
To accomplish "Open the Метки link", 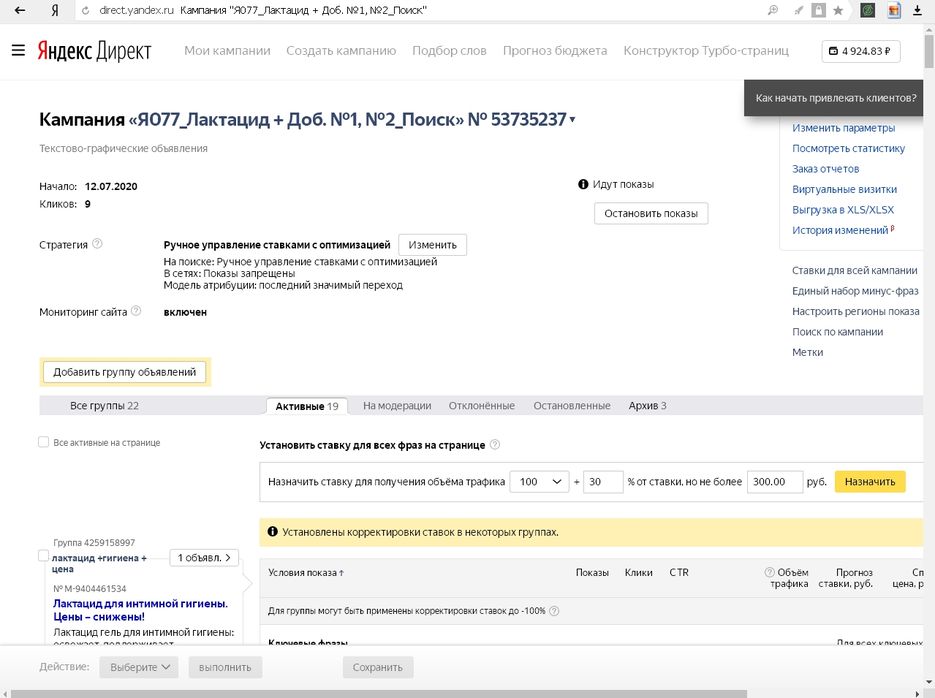I will (807, 352).
